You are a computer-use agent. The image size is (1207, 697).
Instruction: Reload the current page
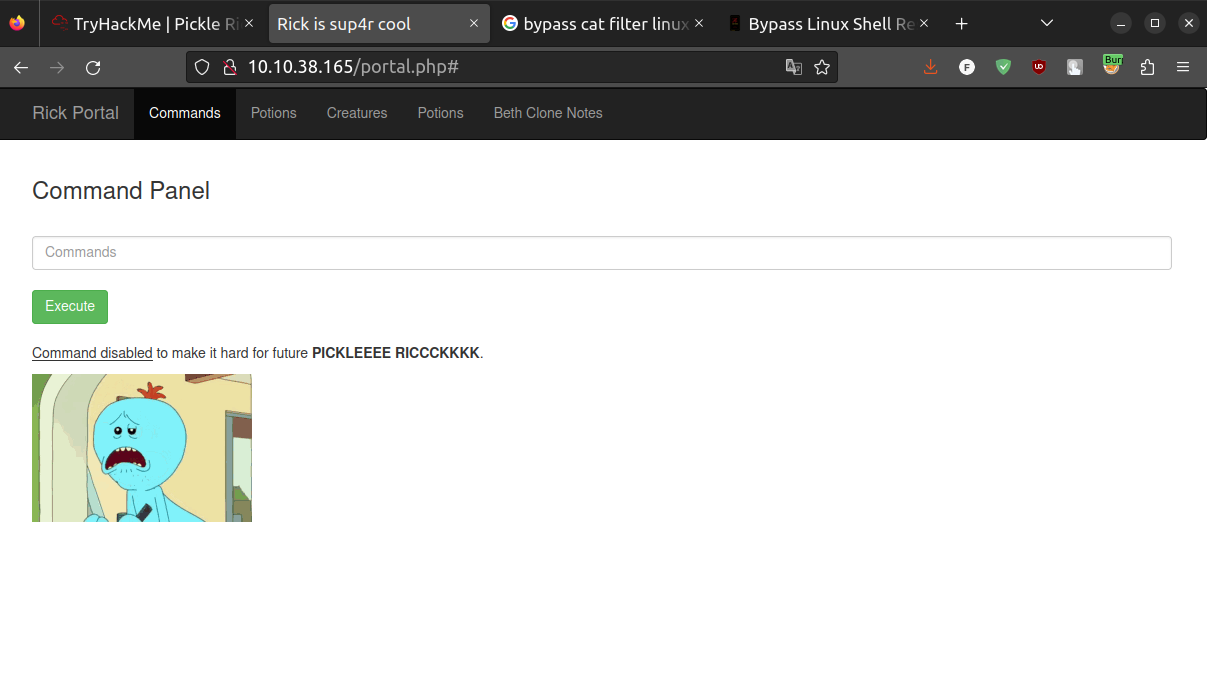click(93, 67)
